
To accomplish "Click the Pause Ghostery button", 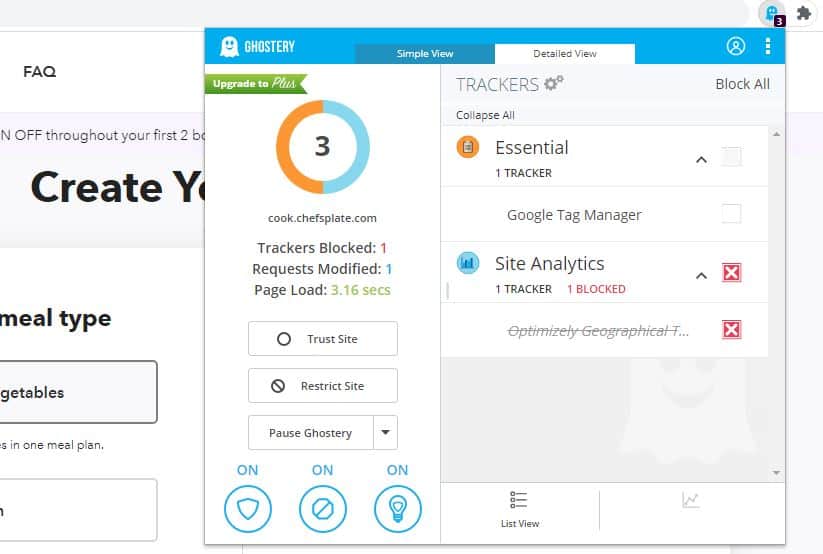I will (311, 433).
